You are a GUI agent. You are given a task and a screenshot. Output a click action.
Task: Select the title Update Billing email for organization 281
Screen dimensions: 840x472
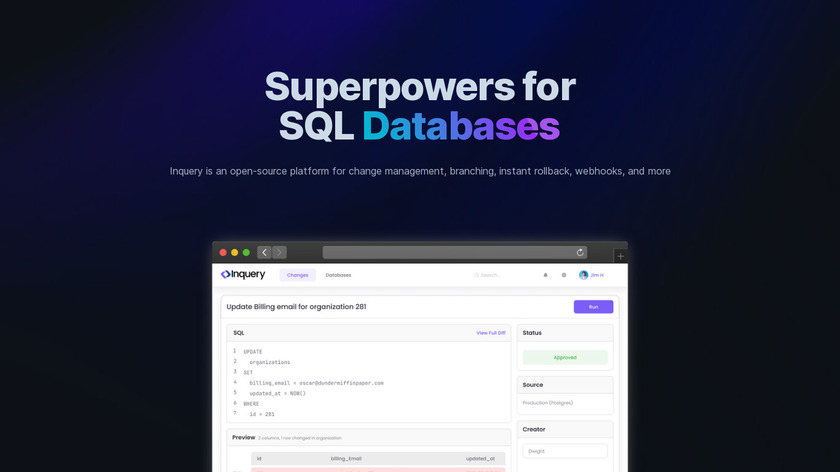[296, 306]
